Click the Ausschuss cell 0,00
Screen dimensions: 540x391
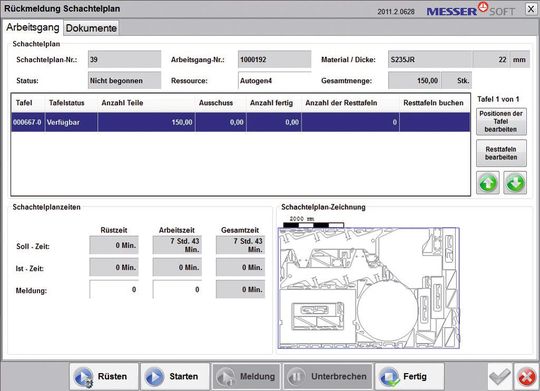click(221, 122)
